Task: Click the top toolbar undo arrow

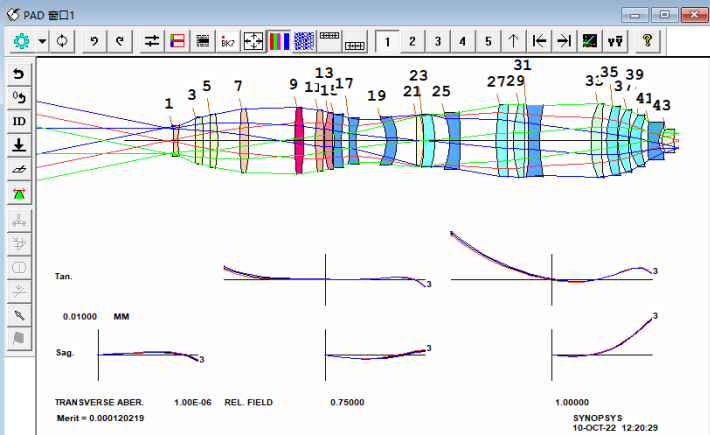Action: click(x=94, y=42)
